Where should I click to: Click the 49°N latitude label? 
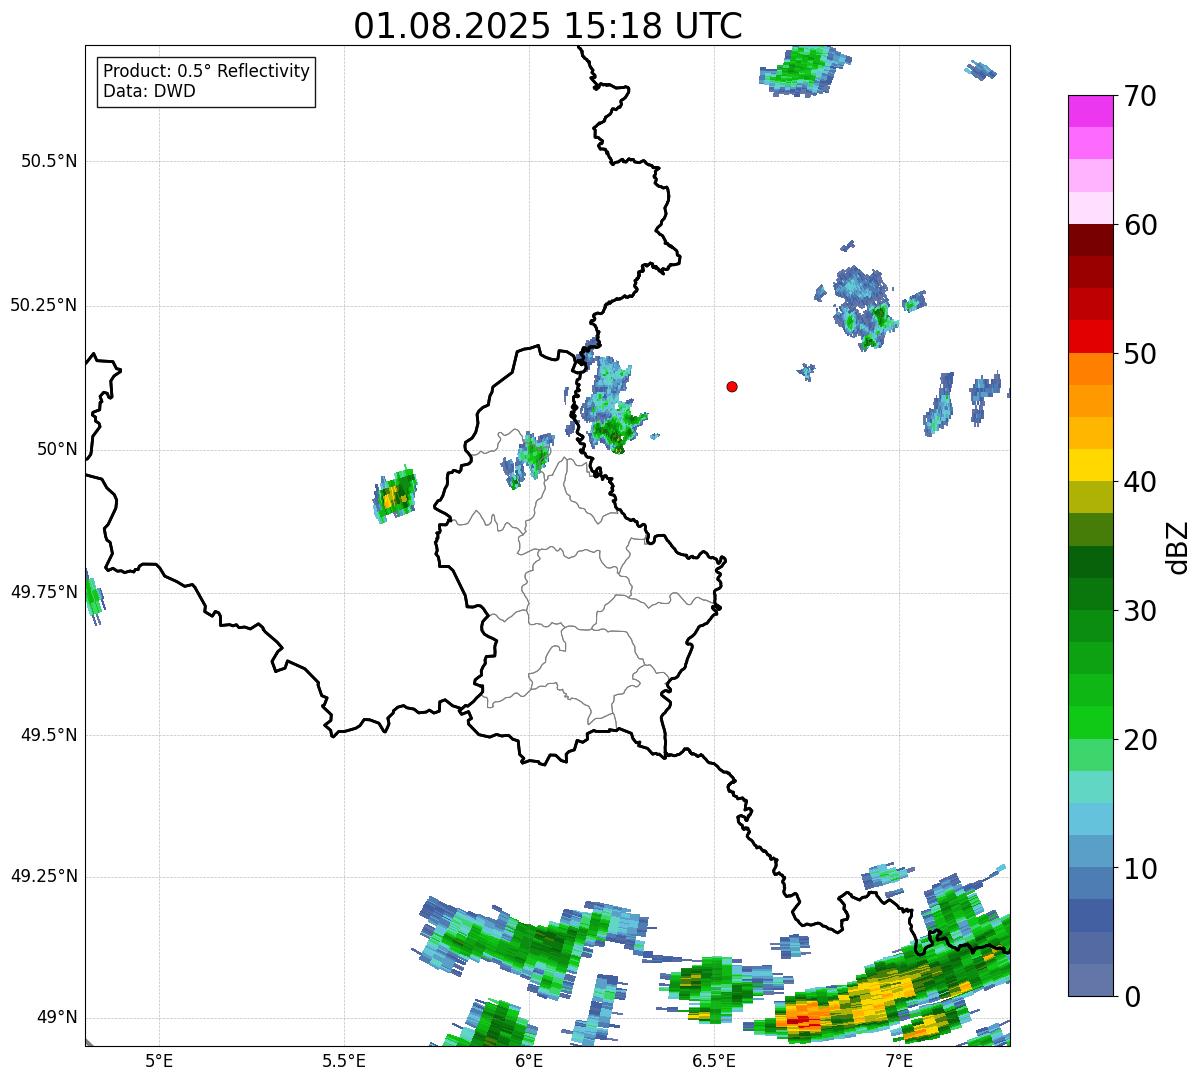click(57, 1017)
